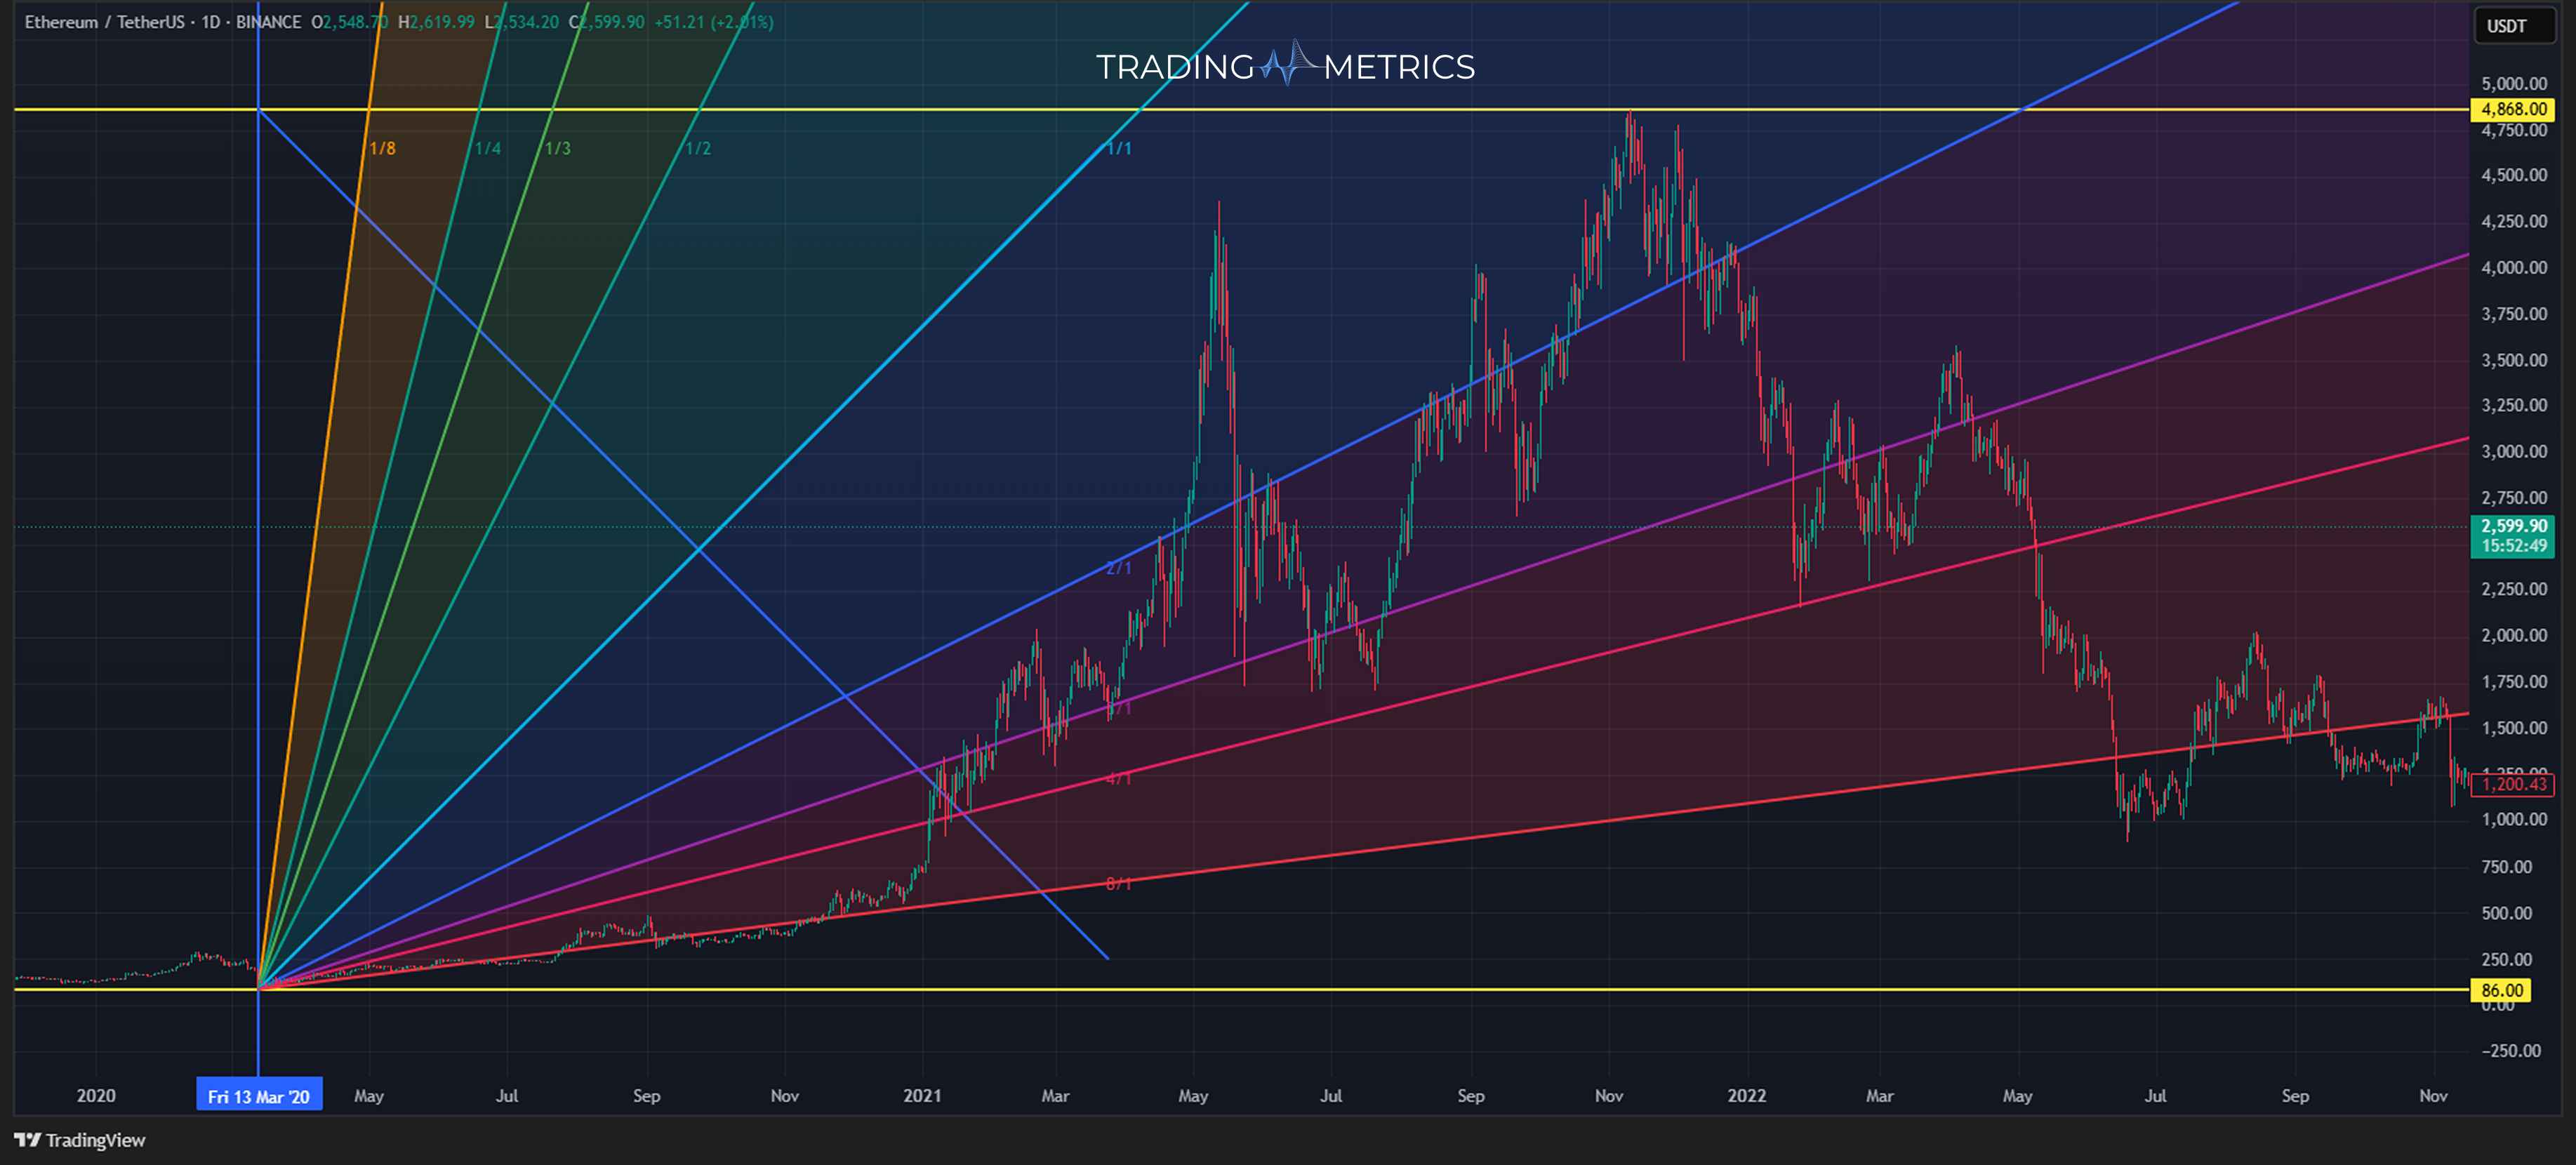This screenshot has width=2576, height=1165.
Task: Click the 2021 label on the time axis
Action: pyautogui.click(x=924, y=1095)
